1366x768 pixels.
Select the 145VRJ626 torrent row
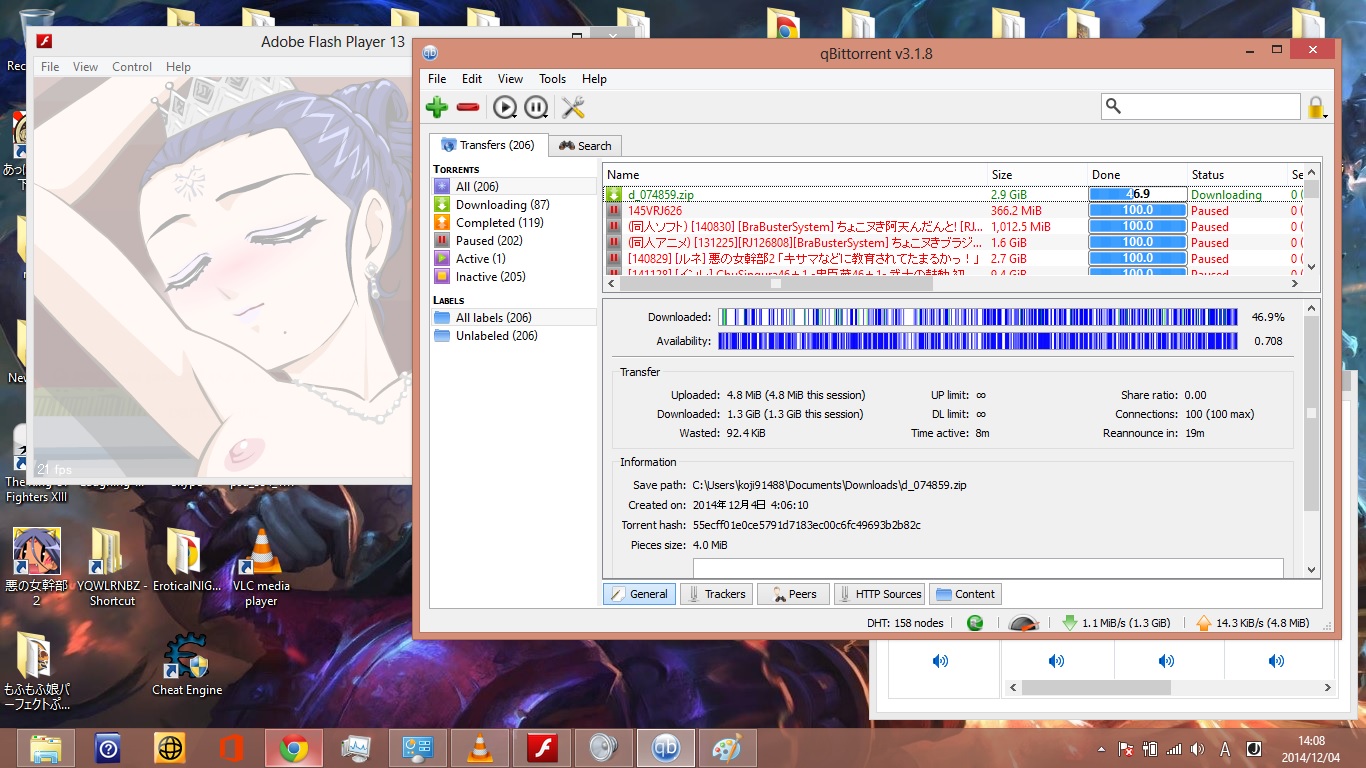(x=953, y=211)
